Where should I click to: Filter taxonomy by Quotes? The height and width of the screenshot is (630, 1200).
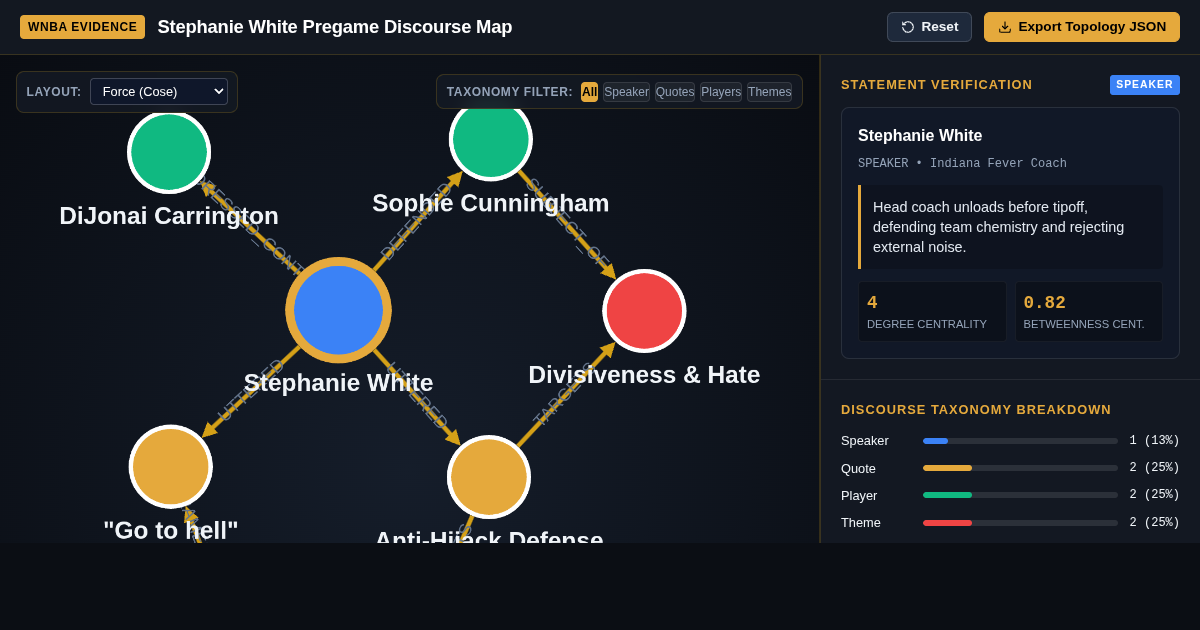[675, 92]
